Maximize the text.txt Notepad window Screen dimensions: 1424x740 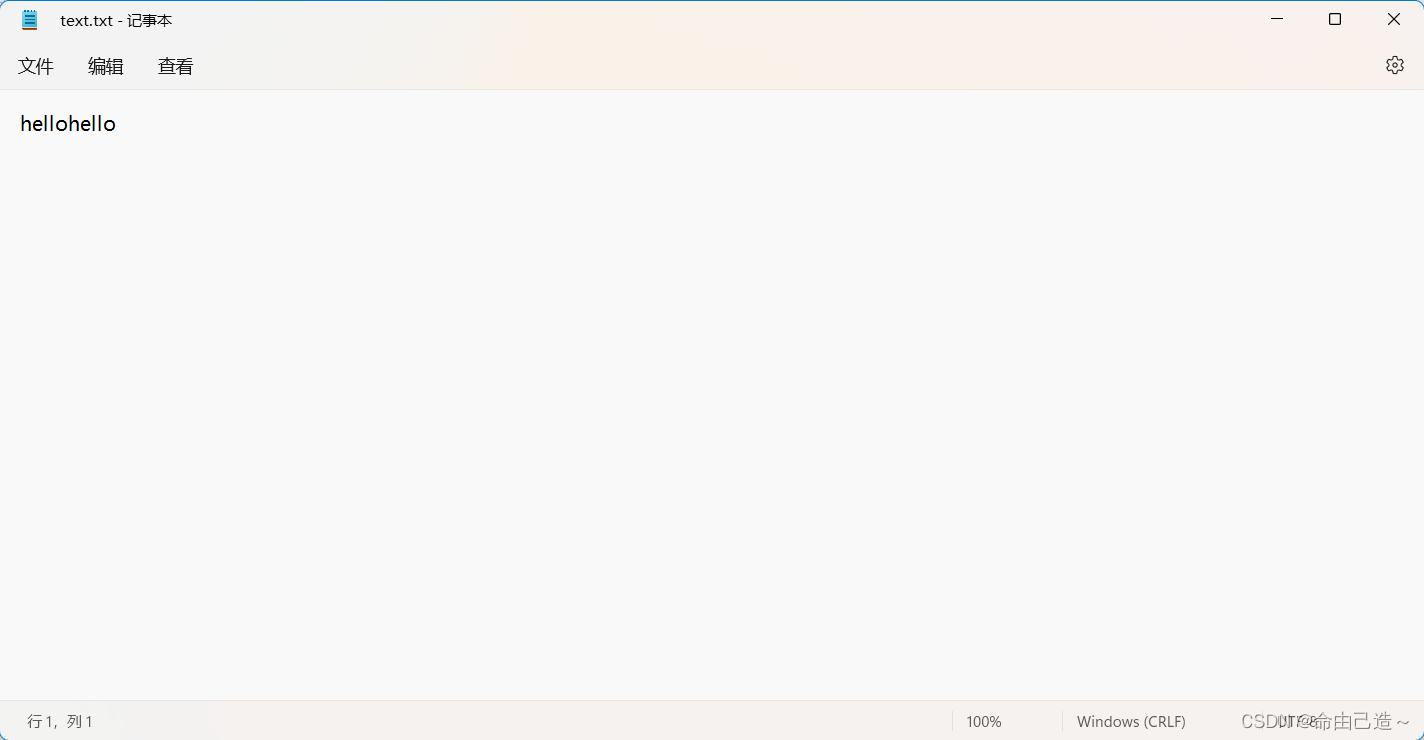pos(1335,19)
